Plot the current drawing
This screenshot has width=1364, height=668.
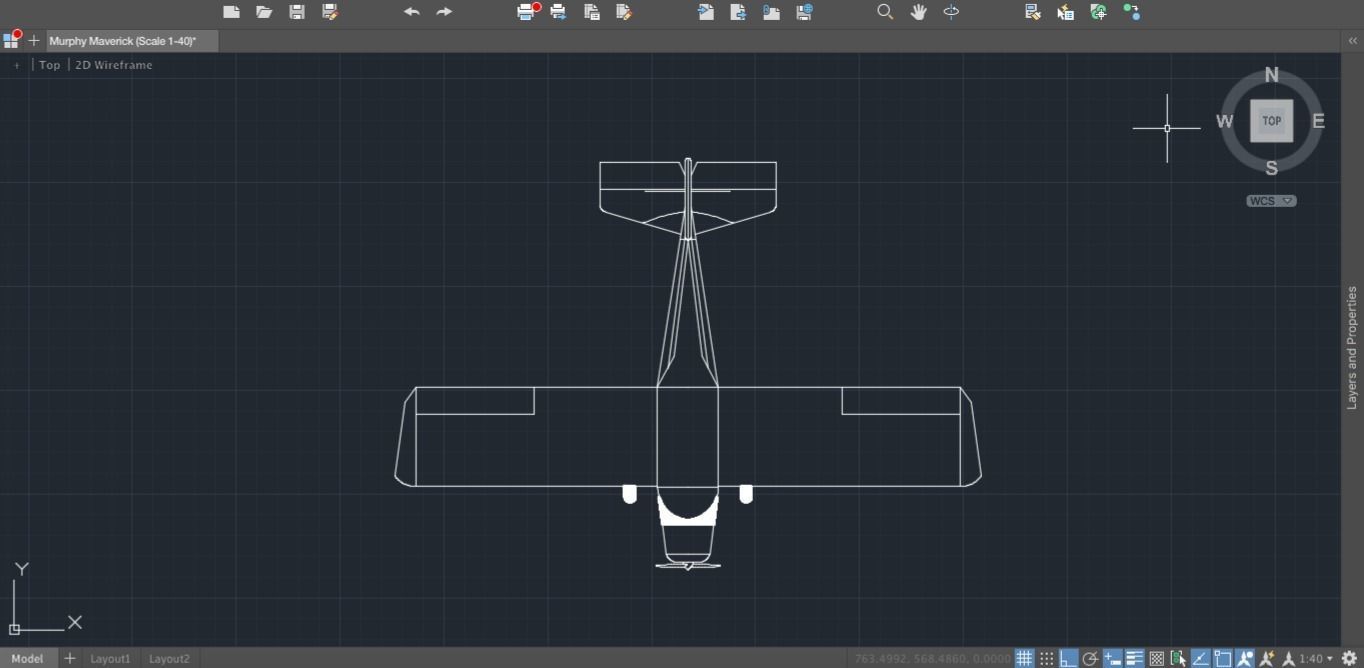point(527,12)
